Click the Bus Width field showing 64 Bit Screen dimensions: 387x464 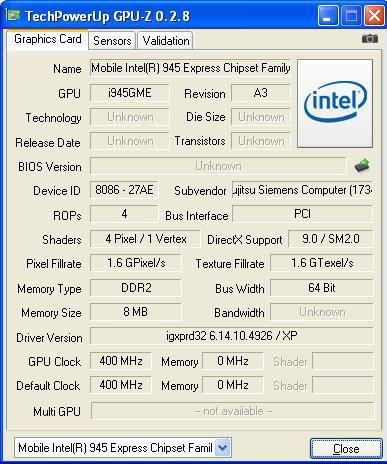322,288
